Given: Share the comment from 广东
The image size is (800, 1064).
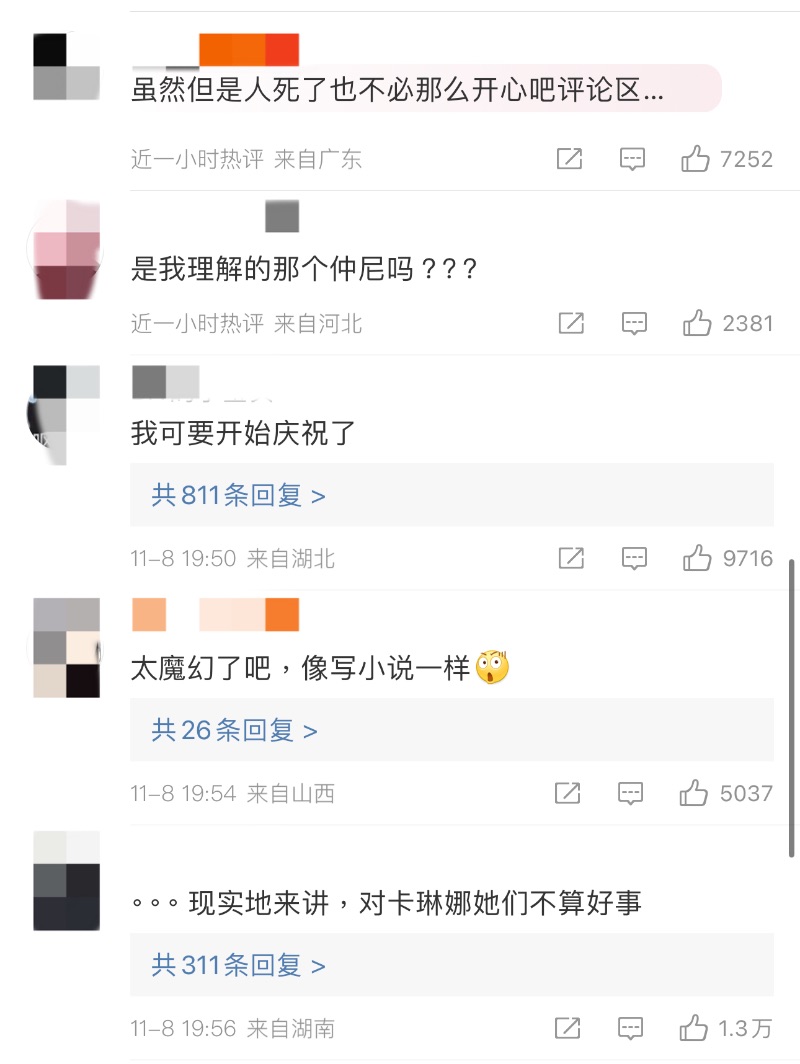Looking at the screenshot, I should coord(569,159).
